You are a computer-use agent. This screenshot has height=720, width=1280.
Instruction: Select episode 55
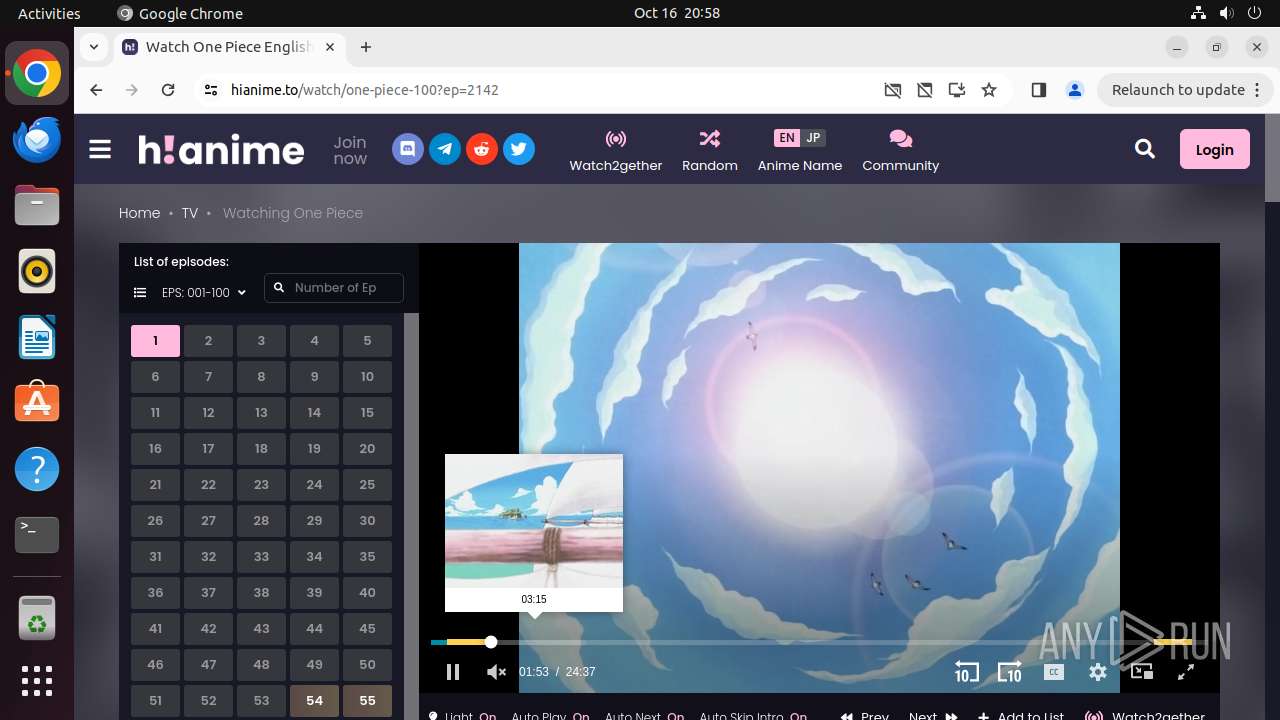367,701
